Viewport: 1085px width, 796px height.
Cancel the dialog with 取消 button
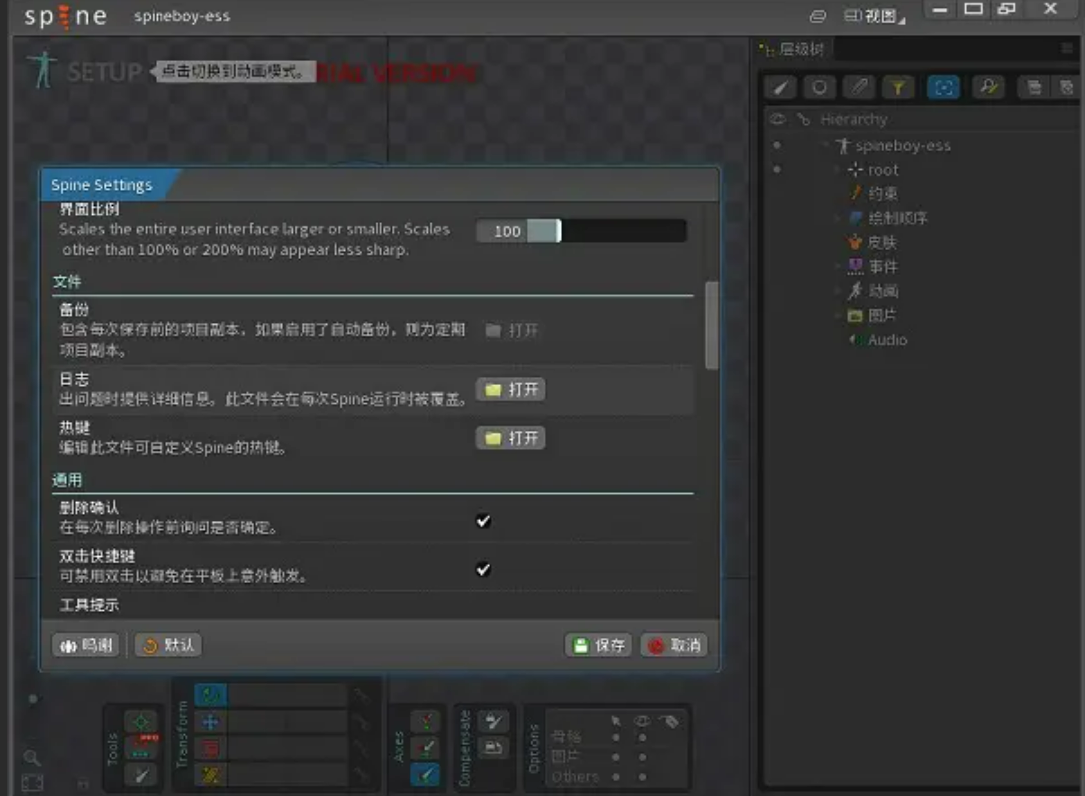pos(674,645)
